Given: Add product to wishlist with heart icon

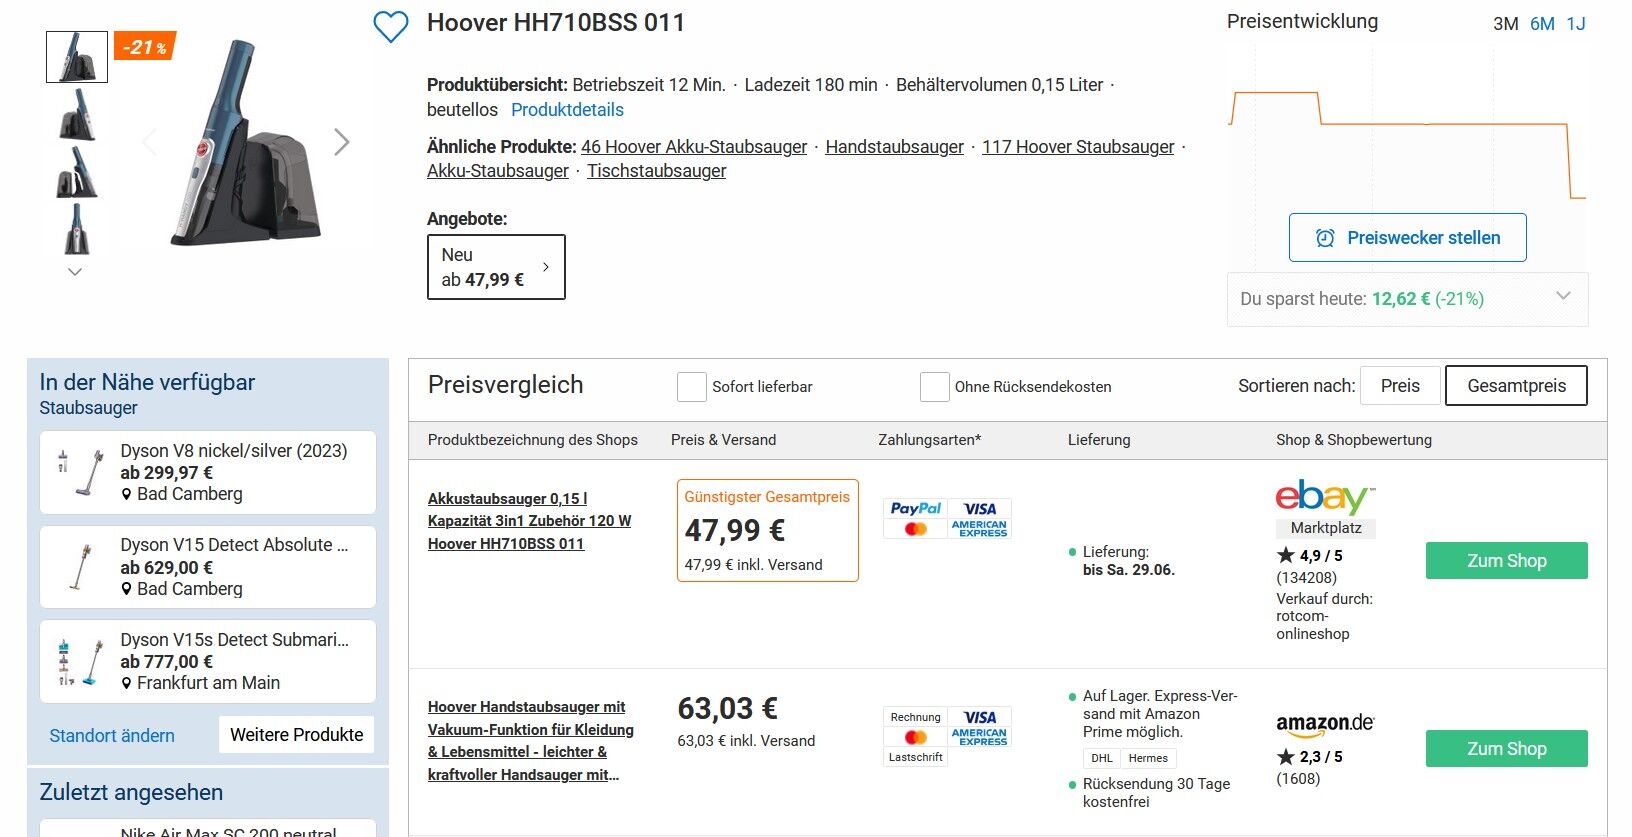Looking at the screenshot, I should click(x=391, y=27).
